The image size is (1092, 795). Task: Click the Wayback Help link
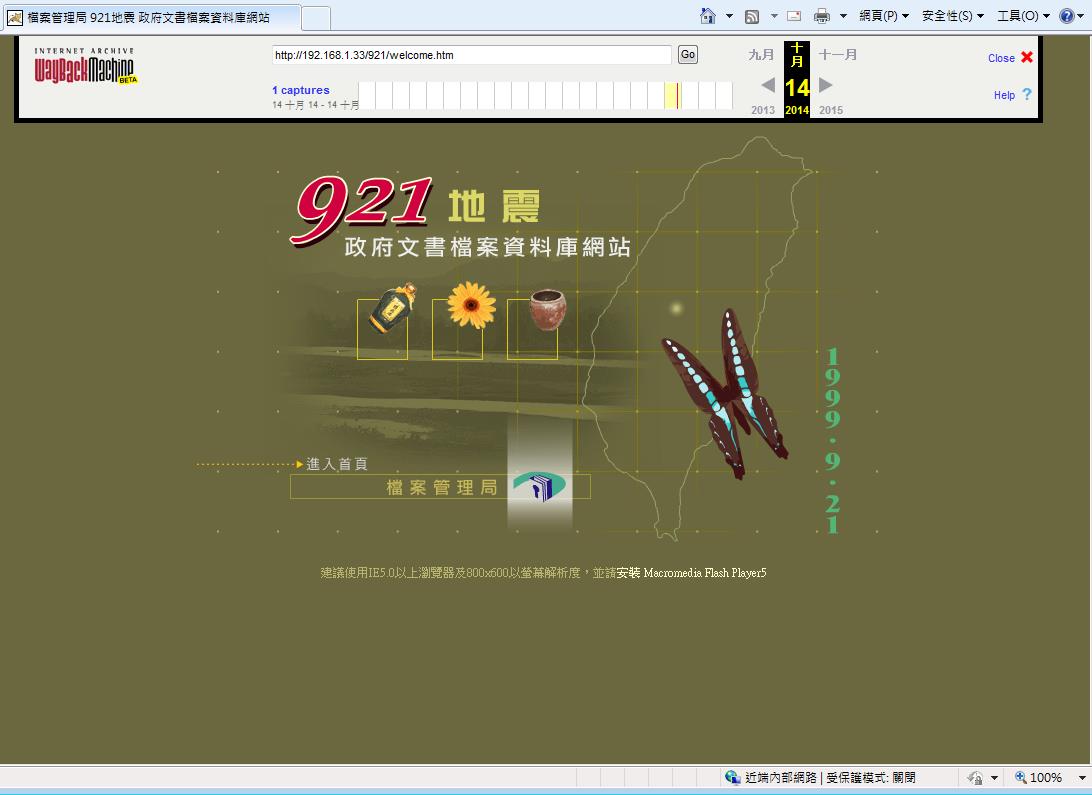tap(1004, 95)
